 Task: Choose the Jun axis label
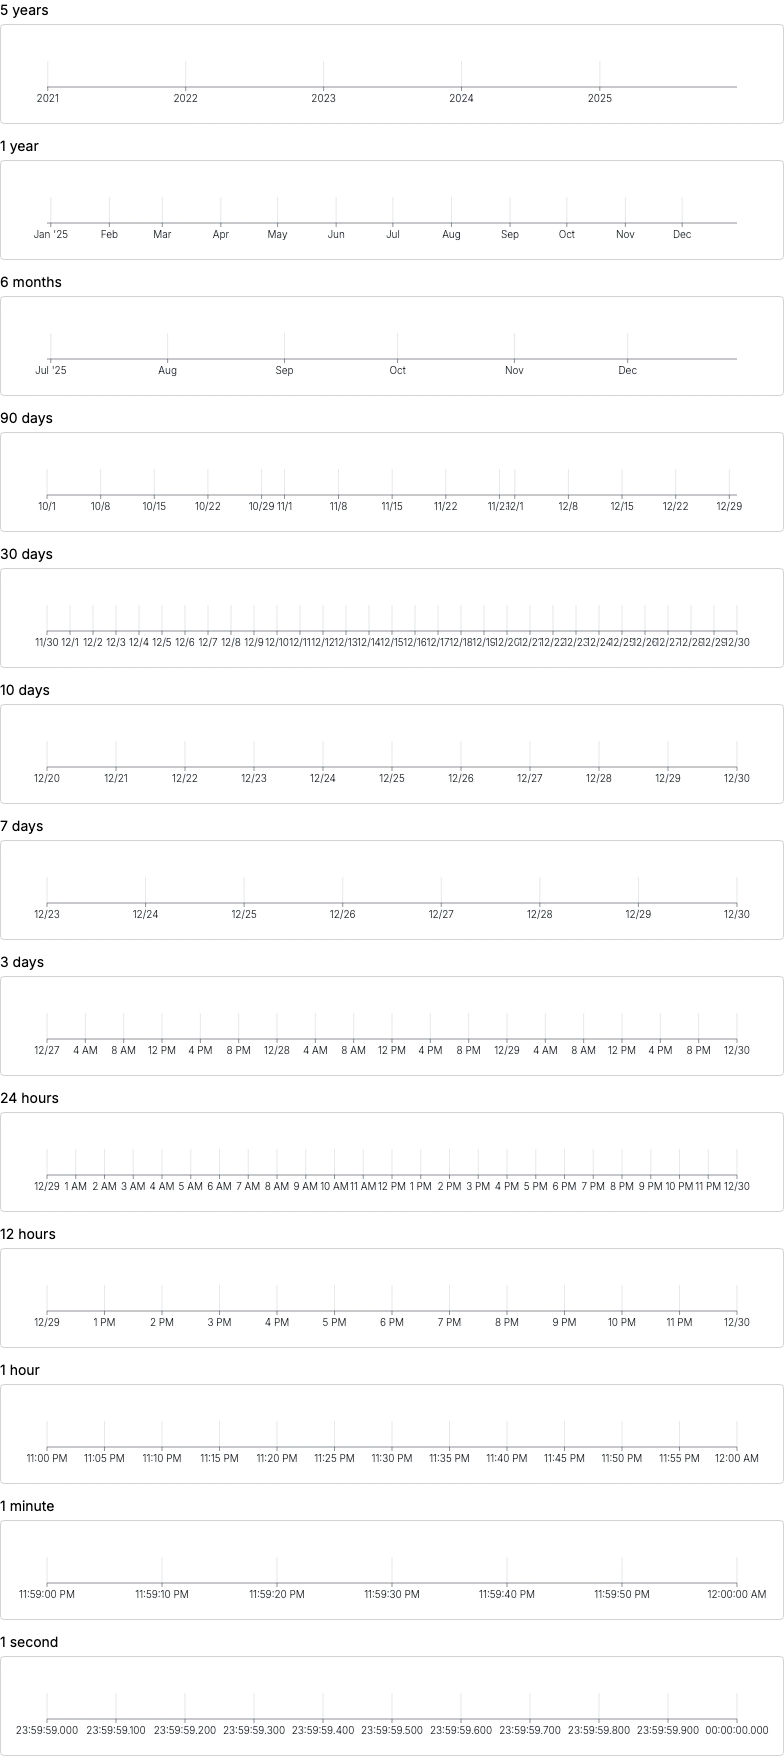point(336,234)
